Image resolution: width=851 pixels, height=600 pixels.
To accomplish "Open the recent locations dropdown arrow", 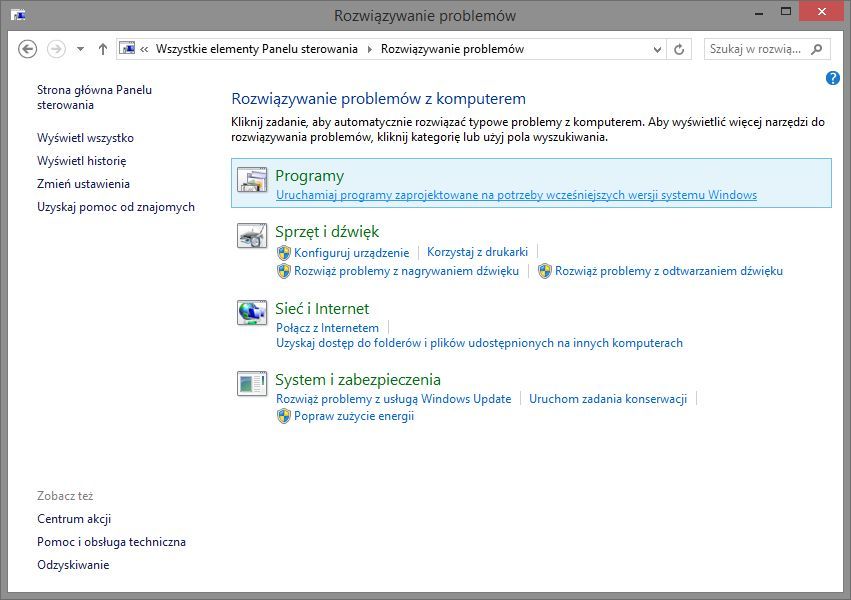I will 80,49.
